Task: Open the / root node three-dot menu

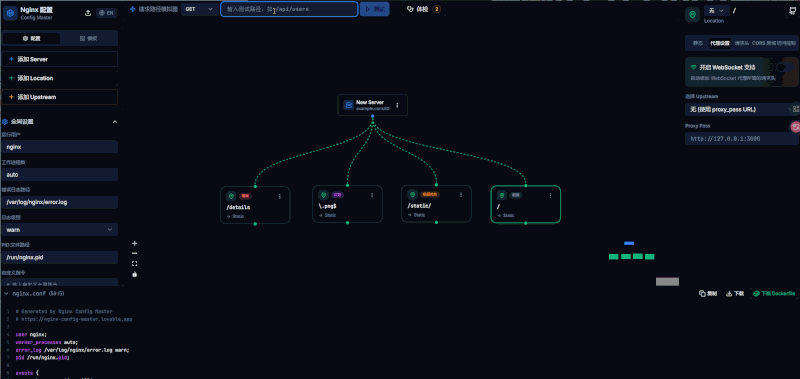Action: pyautogui.click(x=550, y=195)
